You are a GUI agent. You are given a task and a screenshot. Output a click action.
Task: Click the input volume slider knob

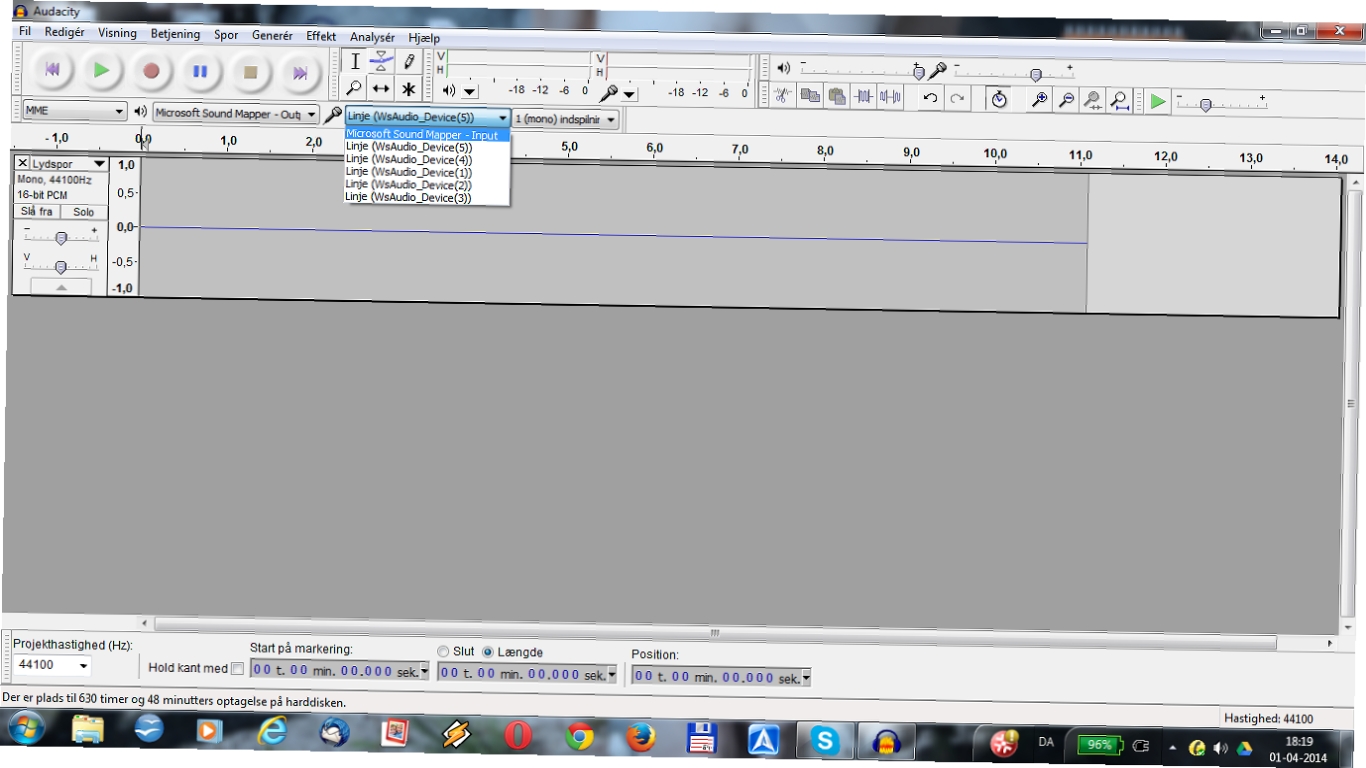point(1036,75)
